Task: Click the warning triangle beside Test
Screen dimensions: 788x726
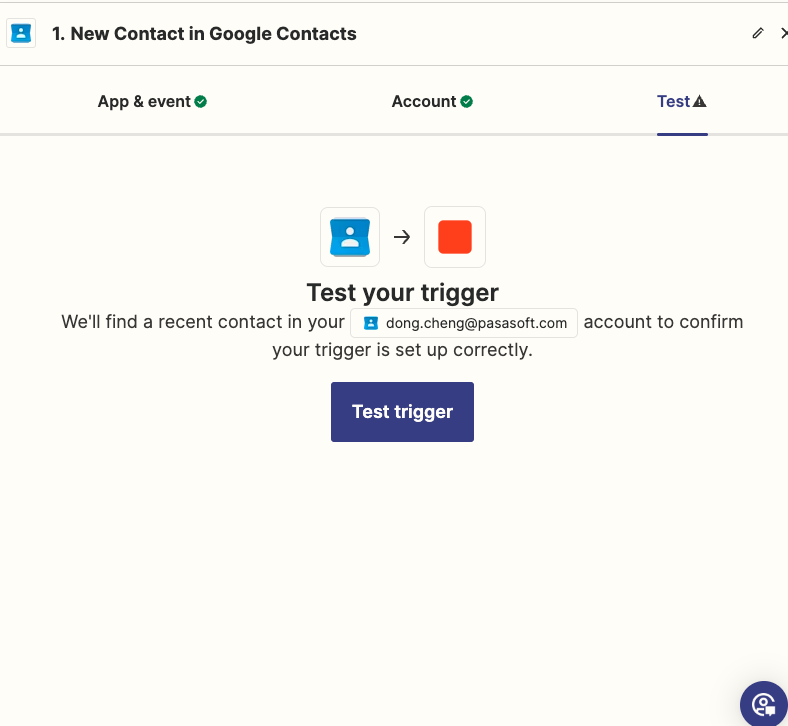Action: pyautogui.click(x=700, y=101)
